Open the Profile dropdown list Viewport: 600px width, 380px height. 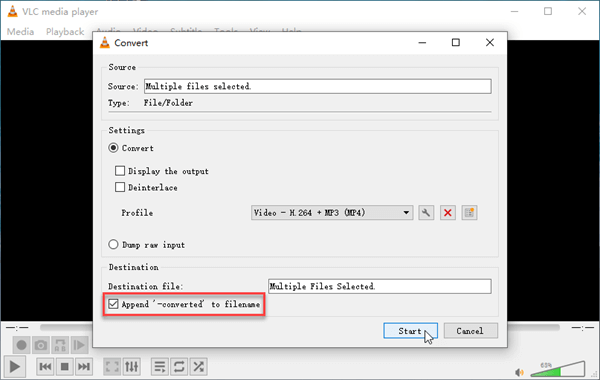point(332,213)
